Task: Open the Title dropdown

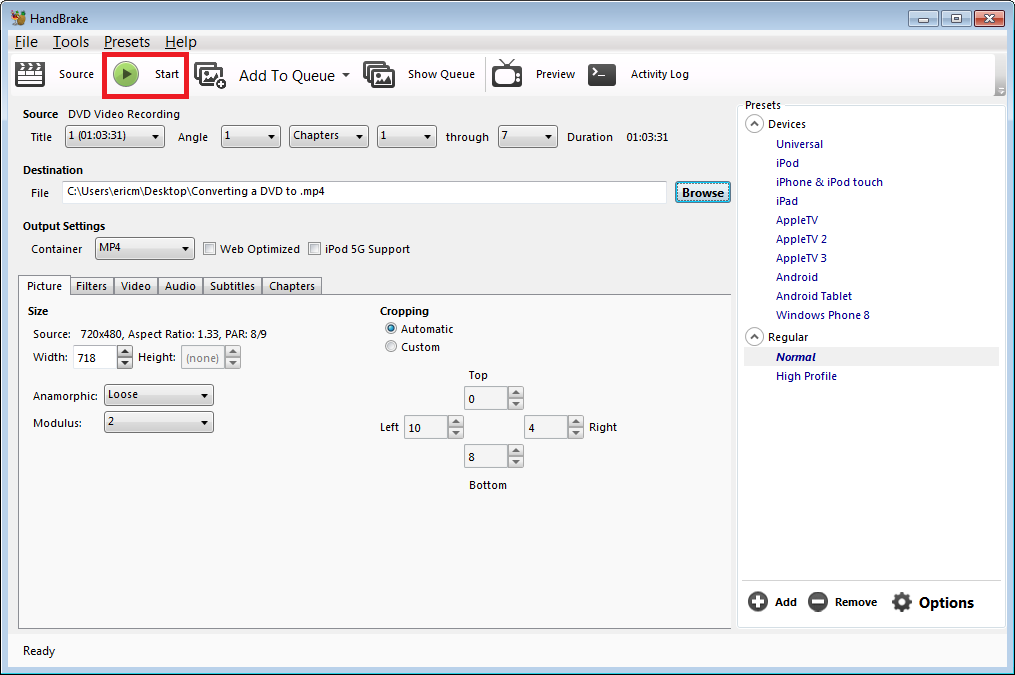Action: (x=115, y=137)
